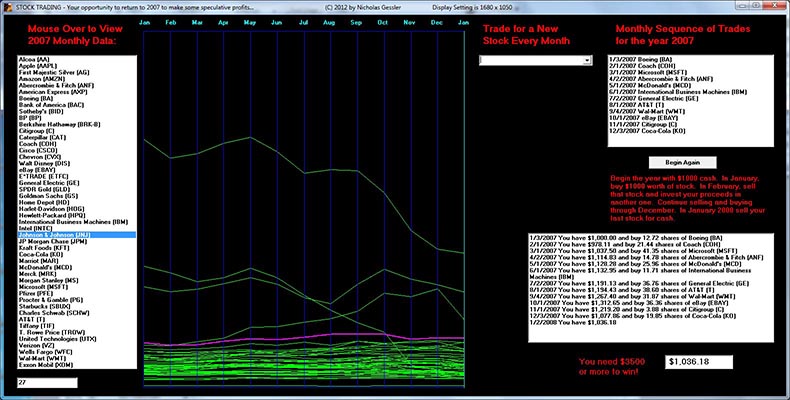The image size is (790, 400).
Task: Select Exxon Mobil (XOM) in the stock list
Action: point(77,365)
